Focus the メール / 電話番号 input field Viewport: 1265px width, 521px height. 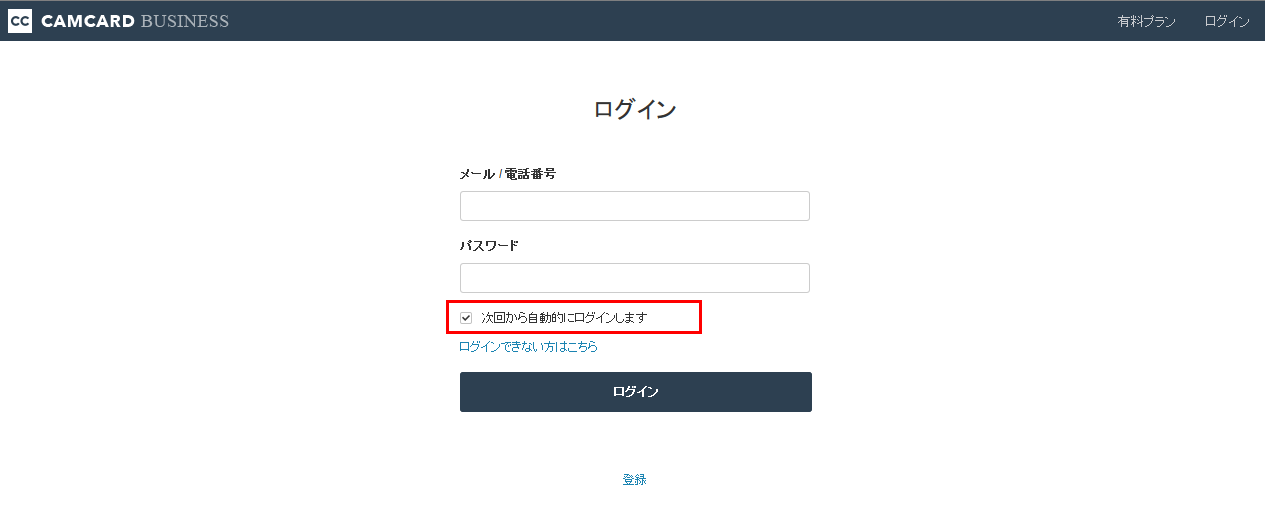(634, 206)
